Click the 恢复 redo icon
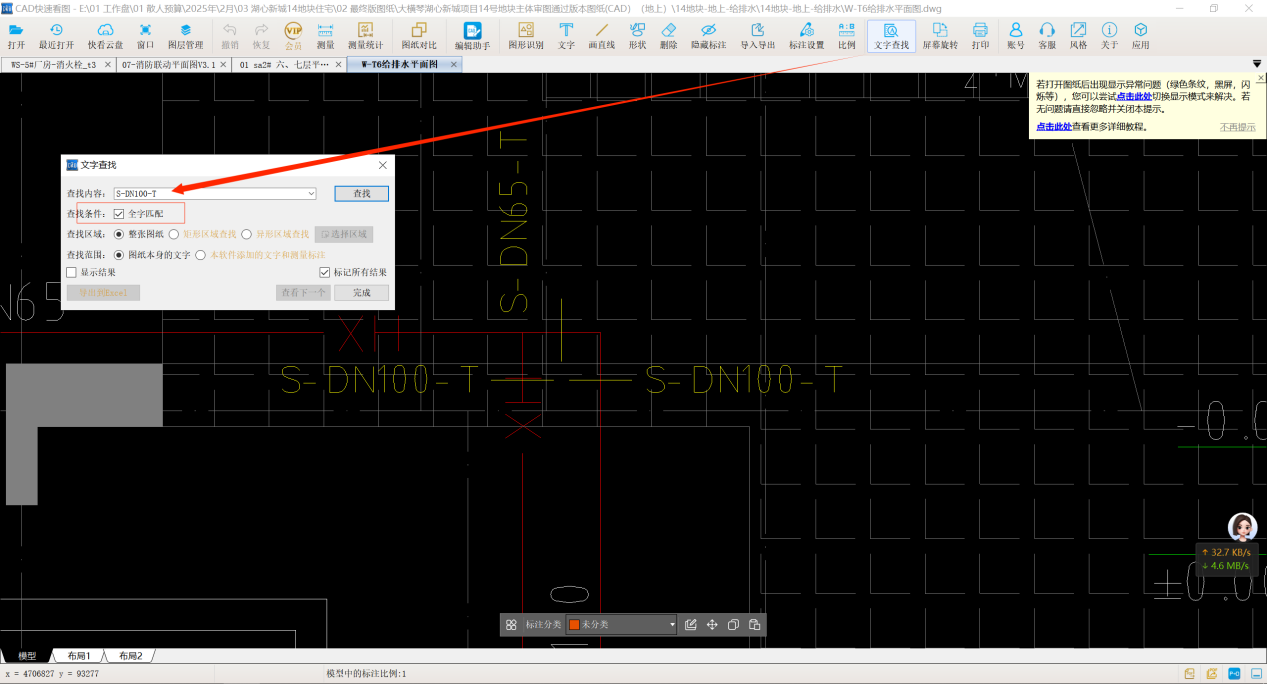Image resolution: width=1267 pixels, height=684 pixels. 261,36
